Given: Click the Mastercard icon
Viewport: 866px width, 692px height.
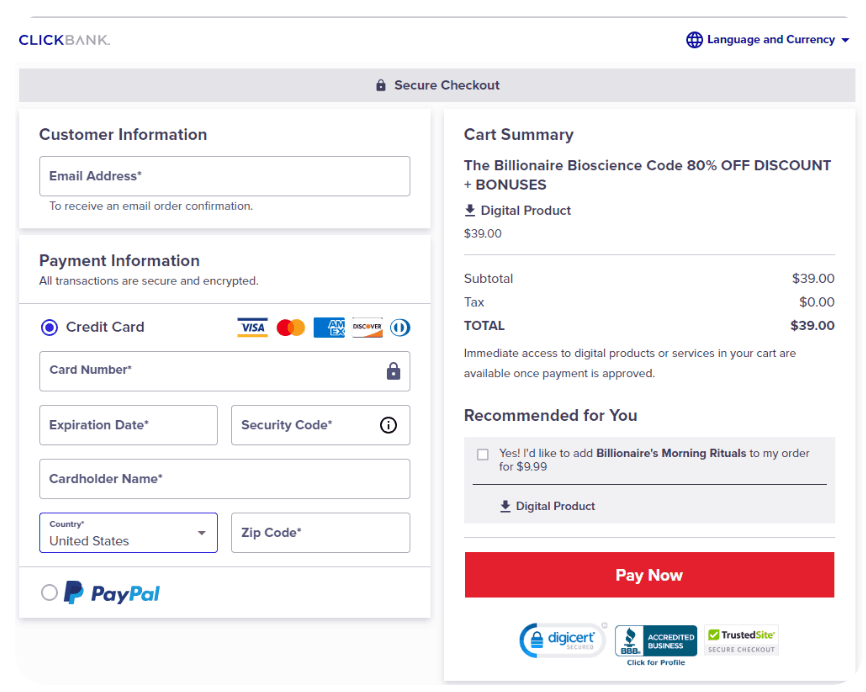Looking at the screenshot, I should 291,327.
